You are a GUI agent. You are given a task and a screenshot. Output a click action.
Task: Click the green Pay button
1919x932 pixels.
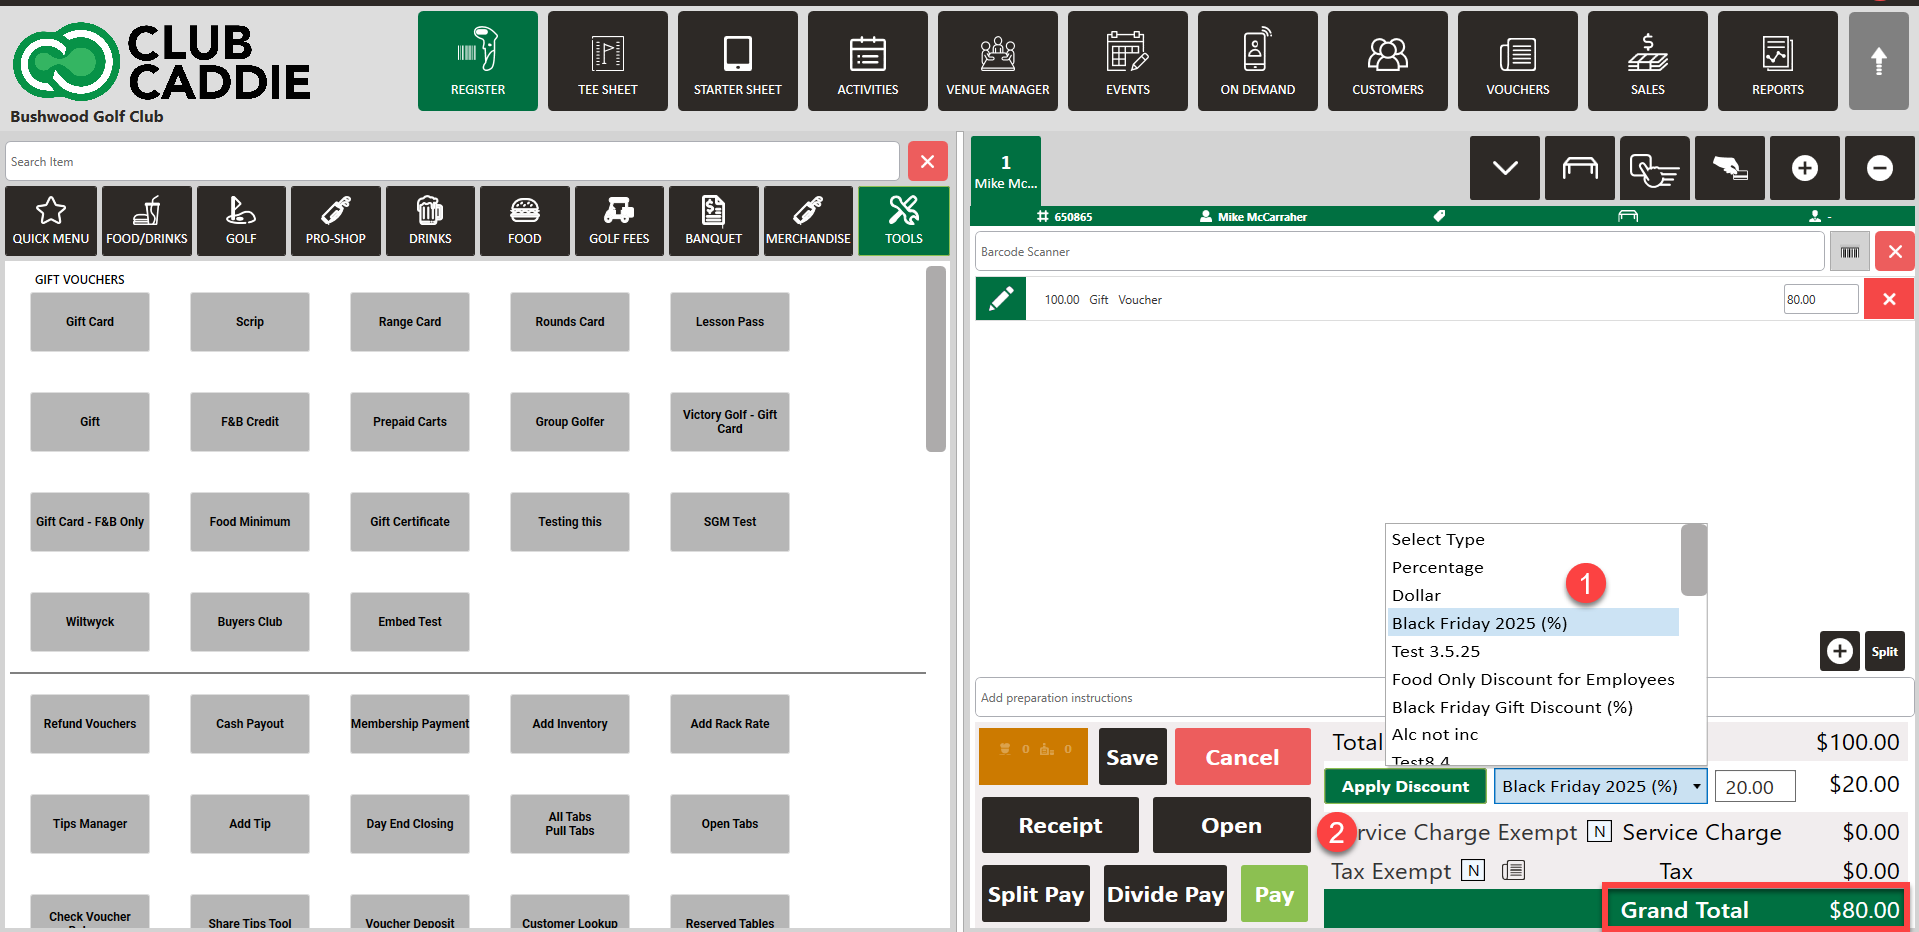click(x=1273, y=894)
